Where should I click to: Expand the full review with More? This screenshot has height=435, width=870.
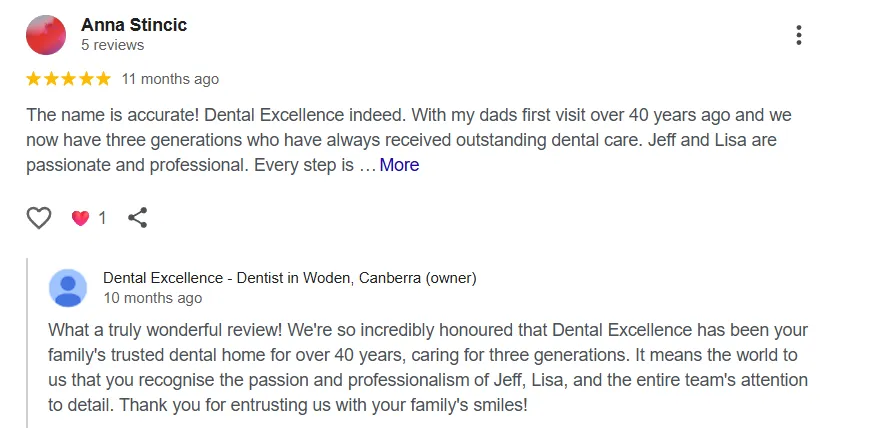click(399, 165)
